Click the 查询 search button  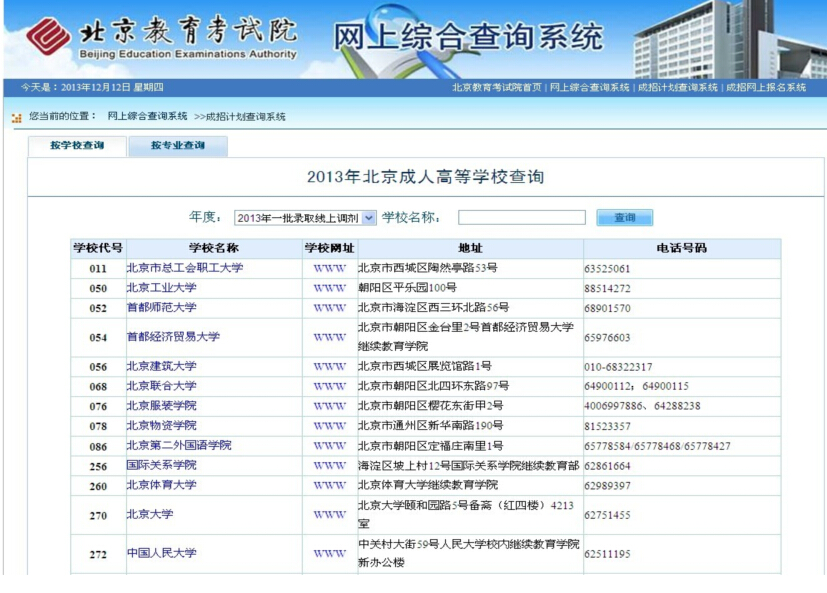624,218
